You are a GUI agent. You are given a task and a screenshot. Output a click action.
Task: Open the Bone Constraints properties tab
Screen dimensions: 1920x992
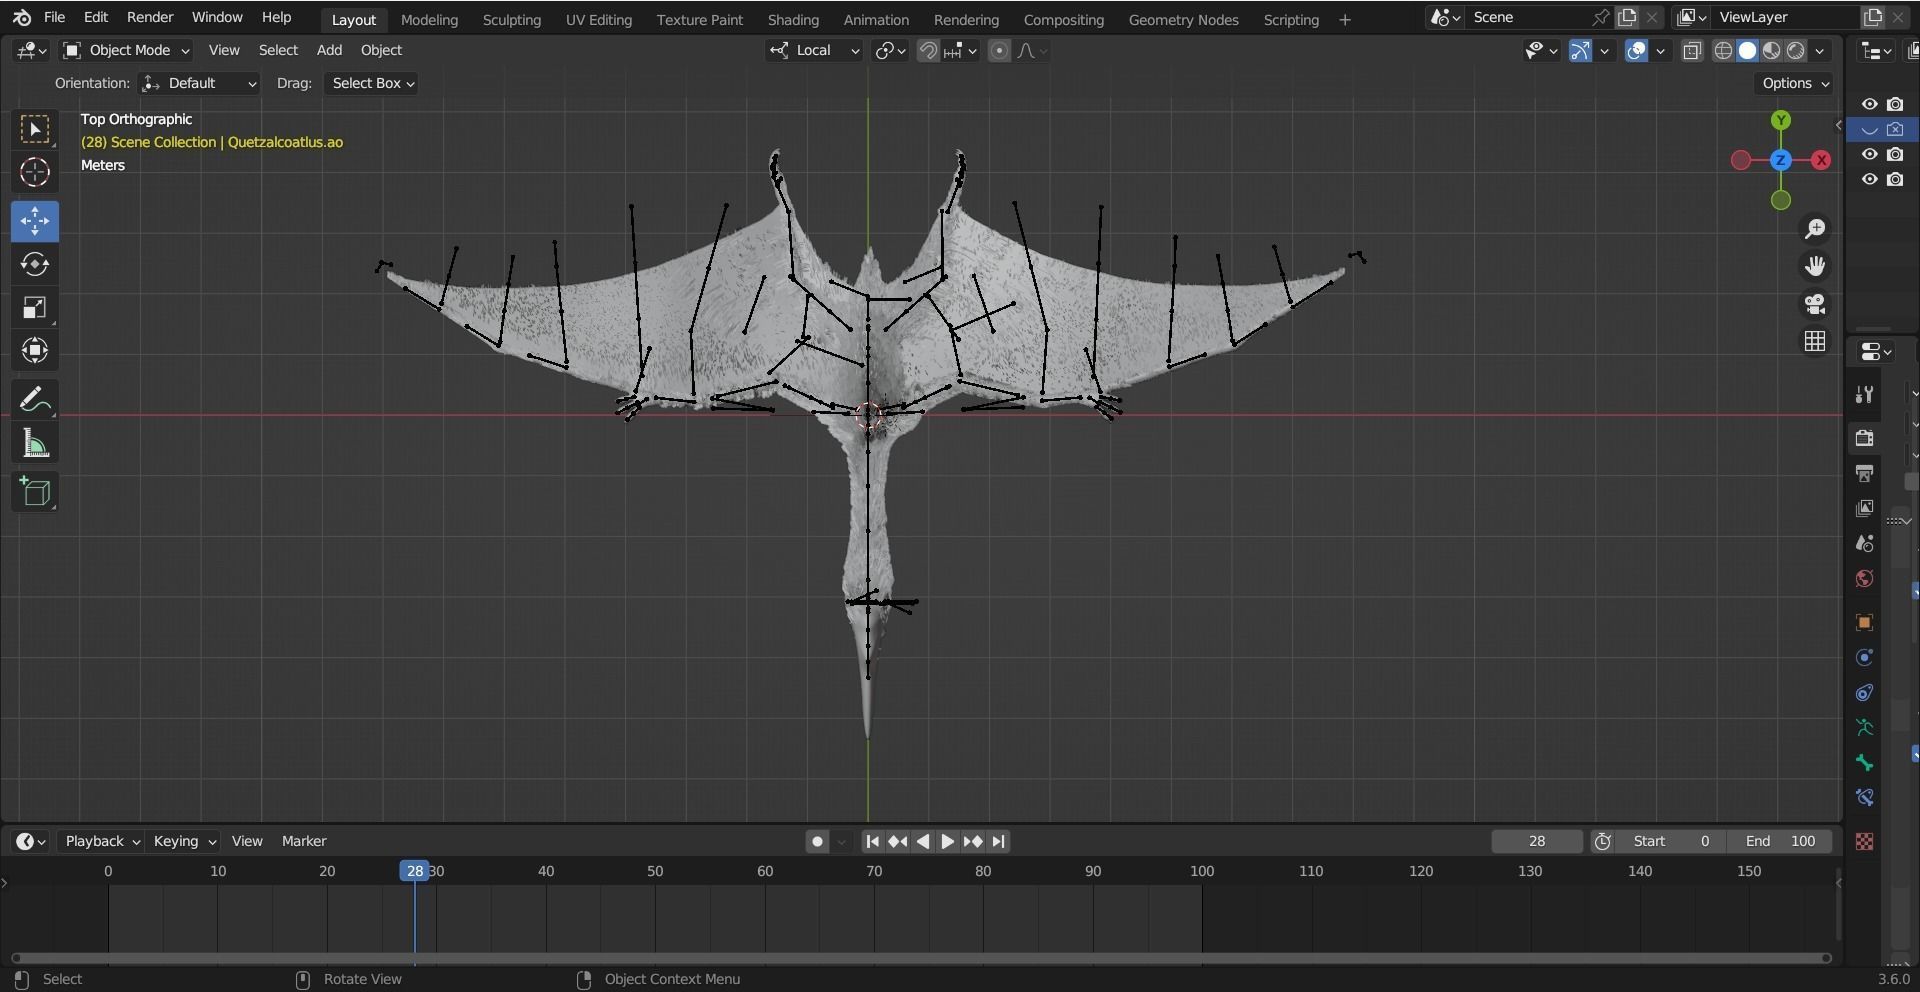coord(1864,797)
